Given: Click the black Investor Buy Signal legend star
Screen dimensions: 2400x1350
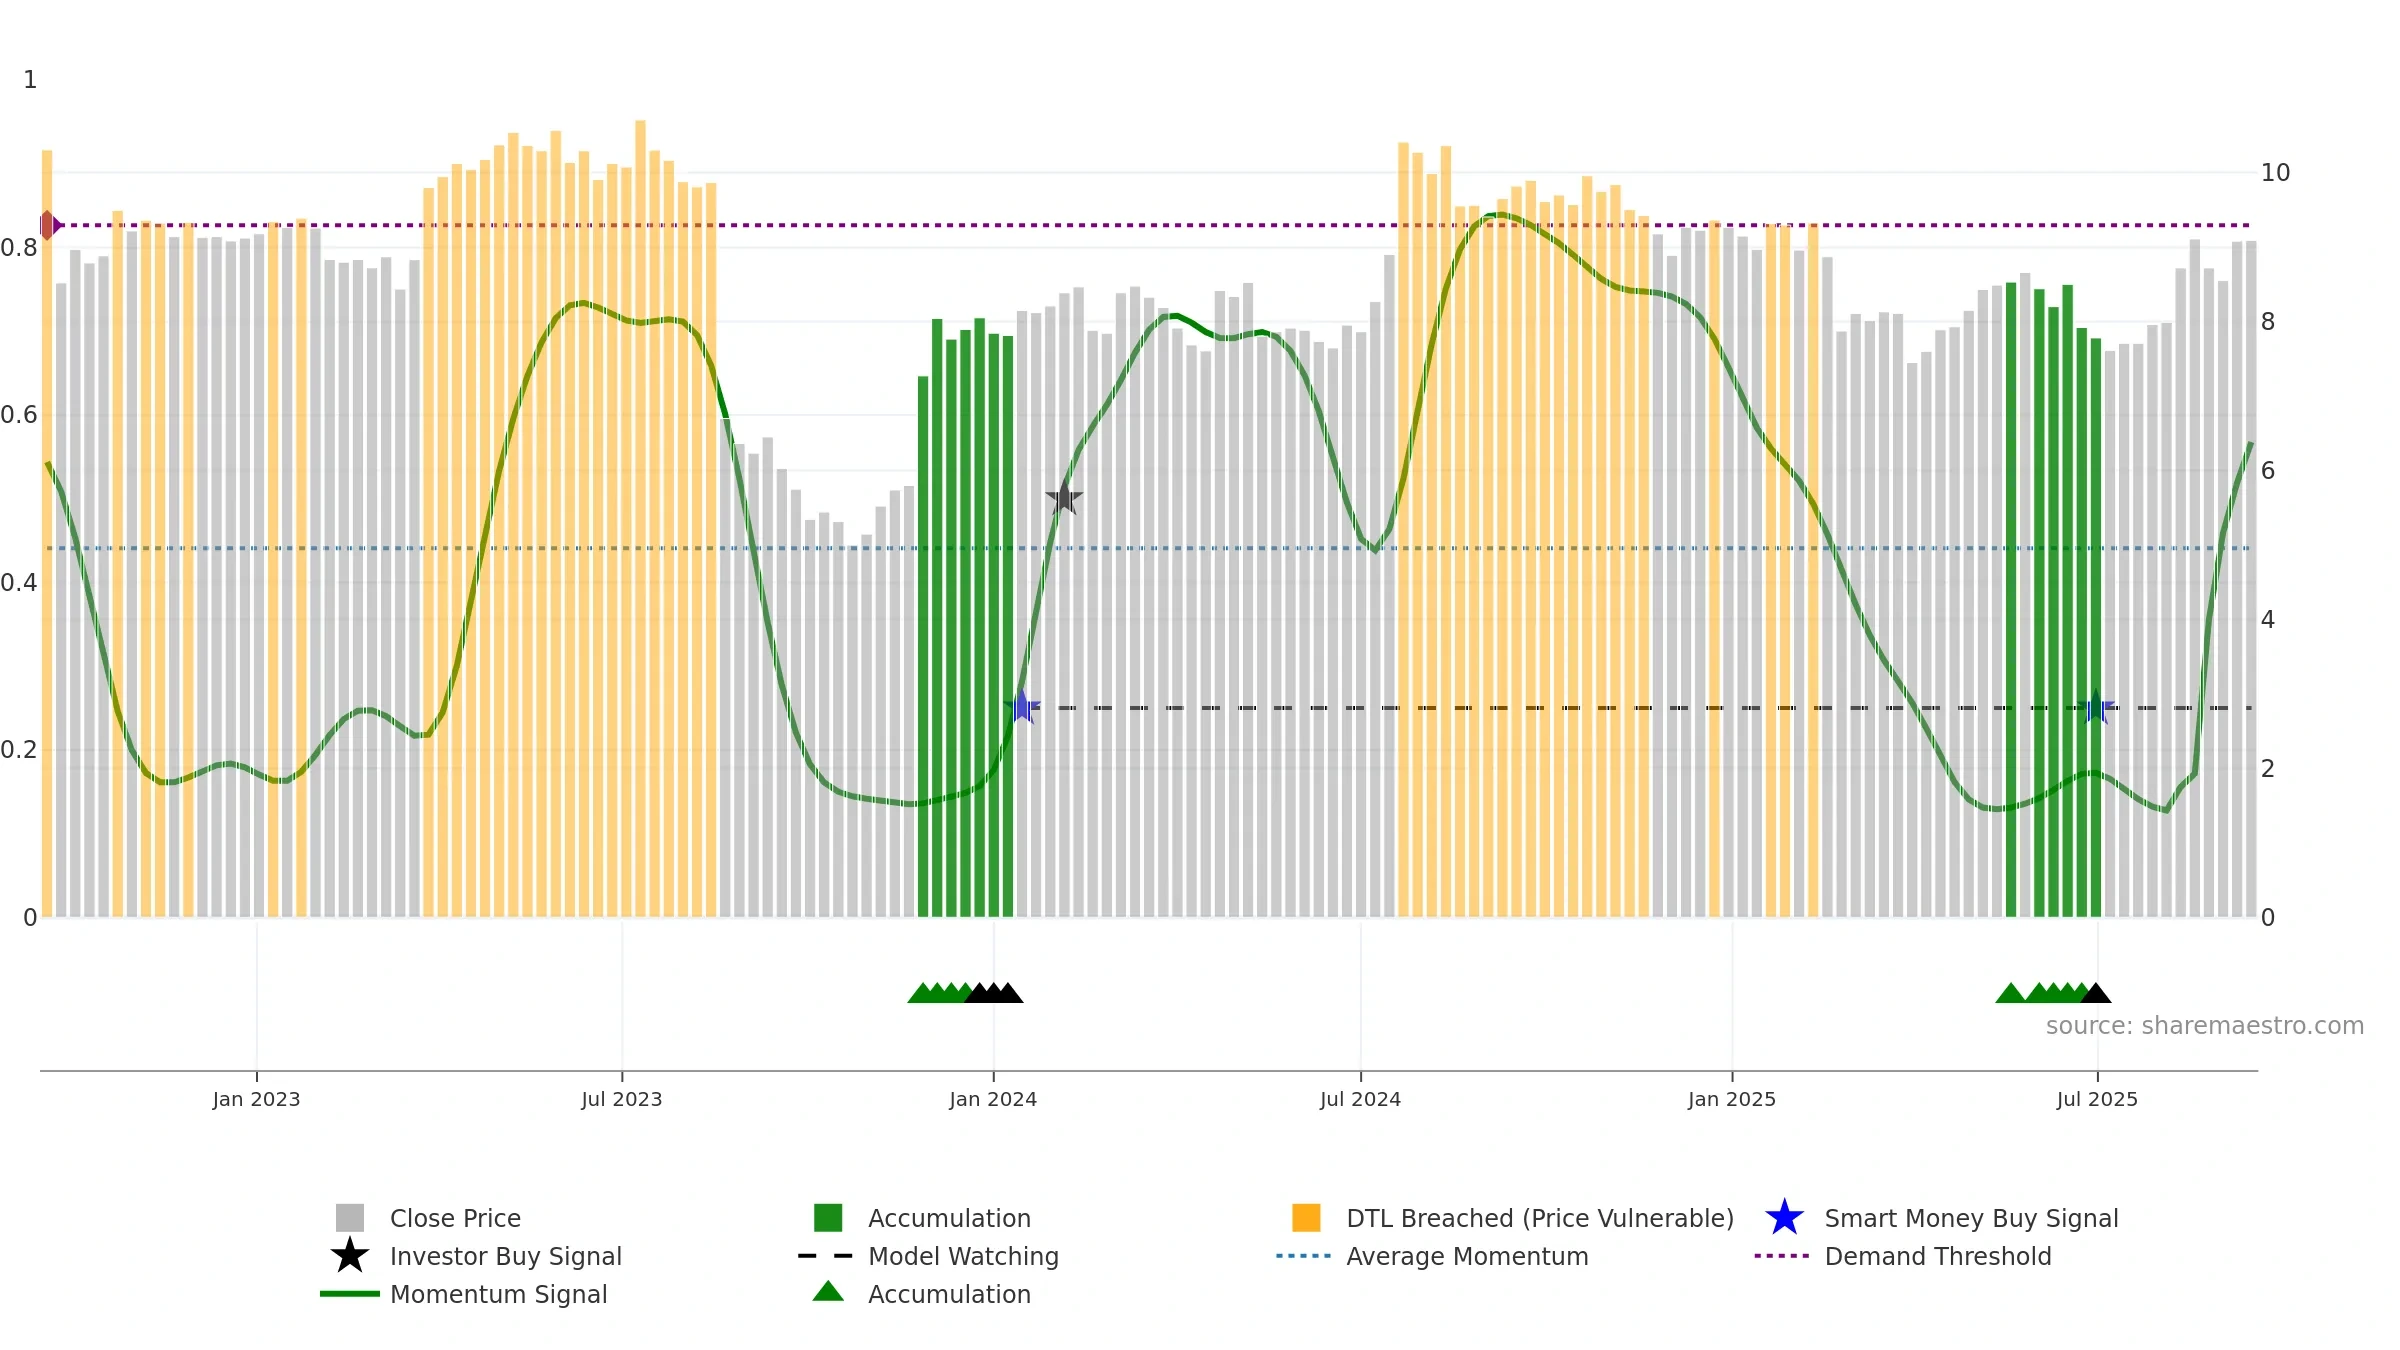Looking at the screenshot, I should (x=350, y=1256).
